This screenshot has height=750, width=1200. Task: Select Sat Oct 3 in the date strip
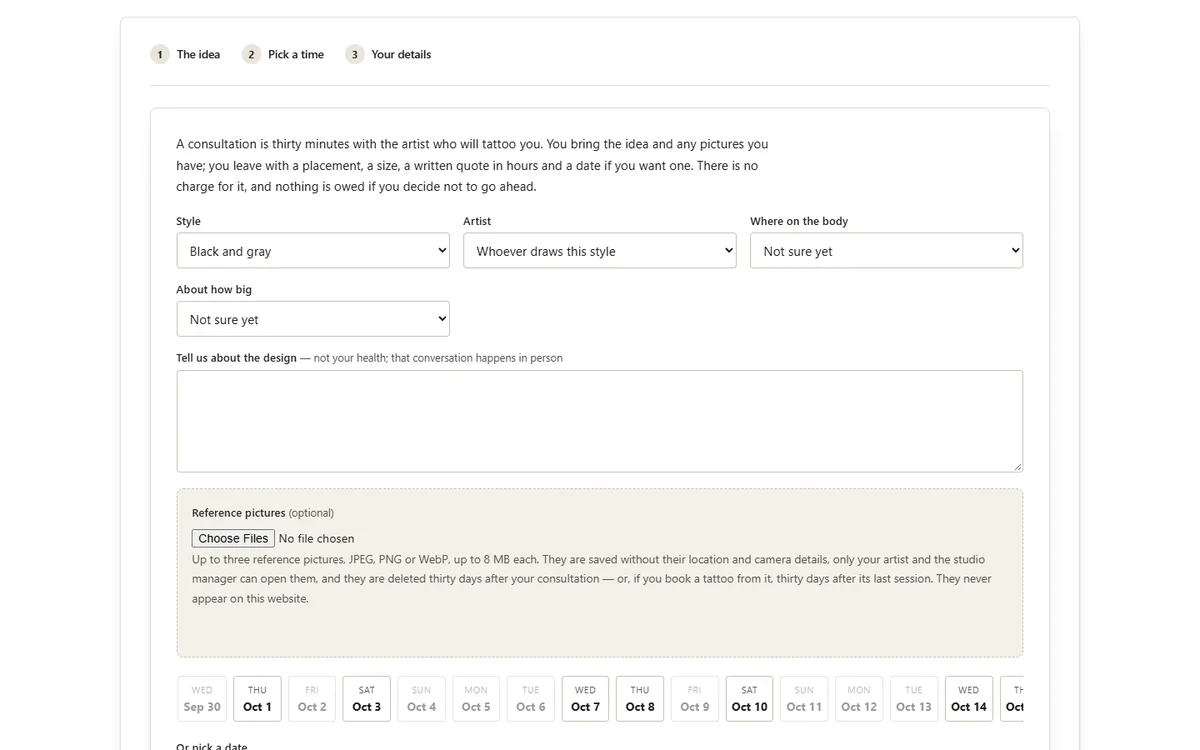(x=367, y=699)
